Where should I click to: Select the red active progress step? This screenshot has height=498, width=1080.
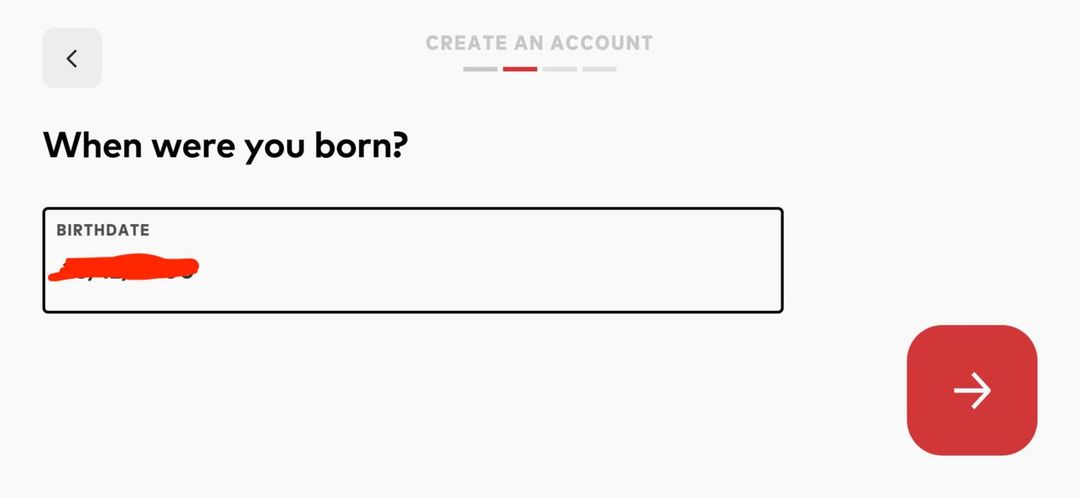click(520, 69)
